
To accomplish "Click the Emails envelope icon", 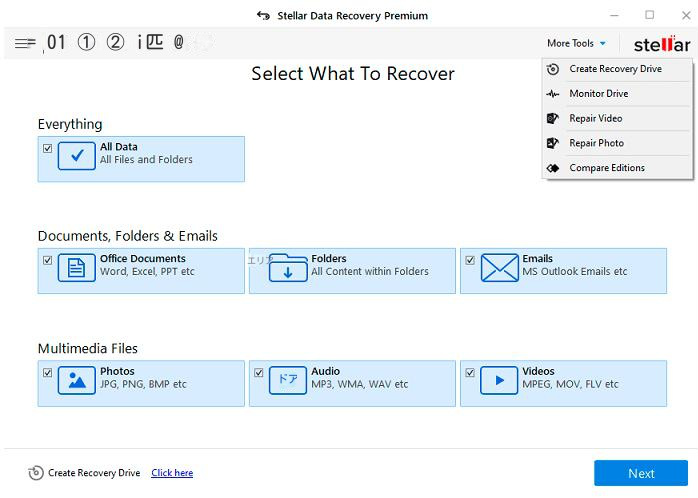I will coord(499,267).
